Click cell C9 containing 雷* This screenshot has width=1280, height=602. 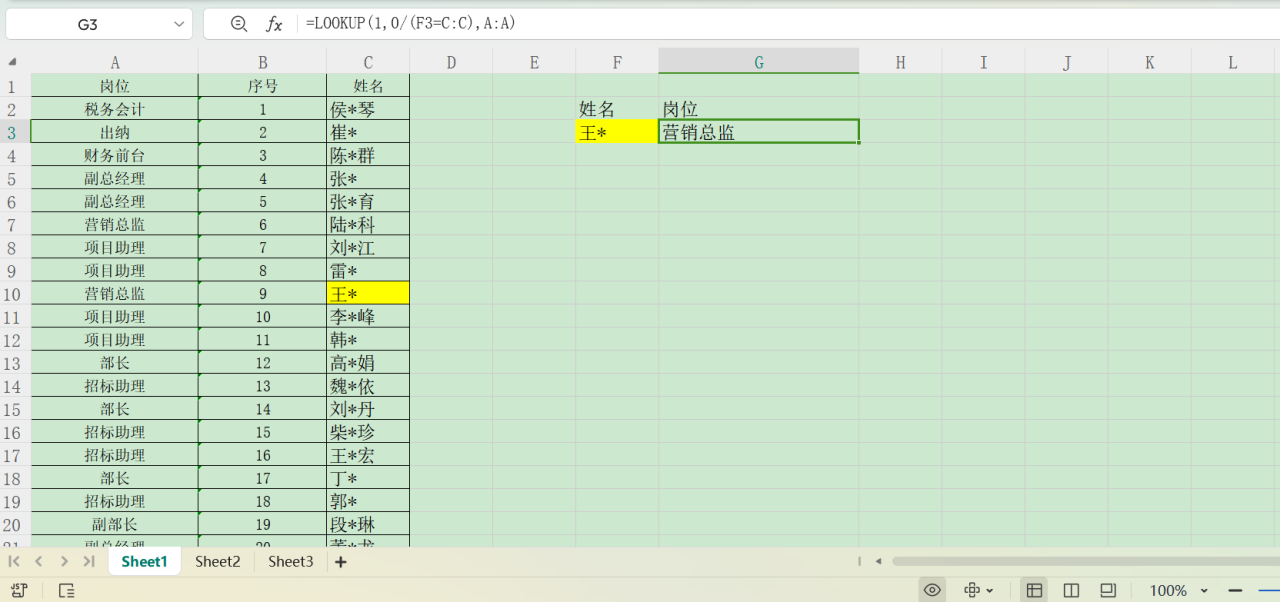(368, 271)
